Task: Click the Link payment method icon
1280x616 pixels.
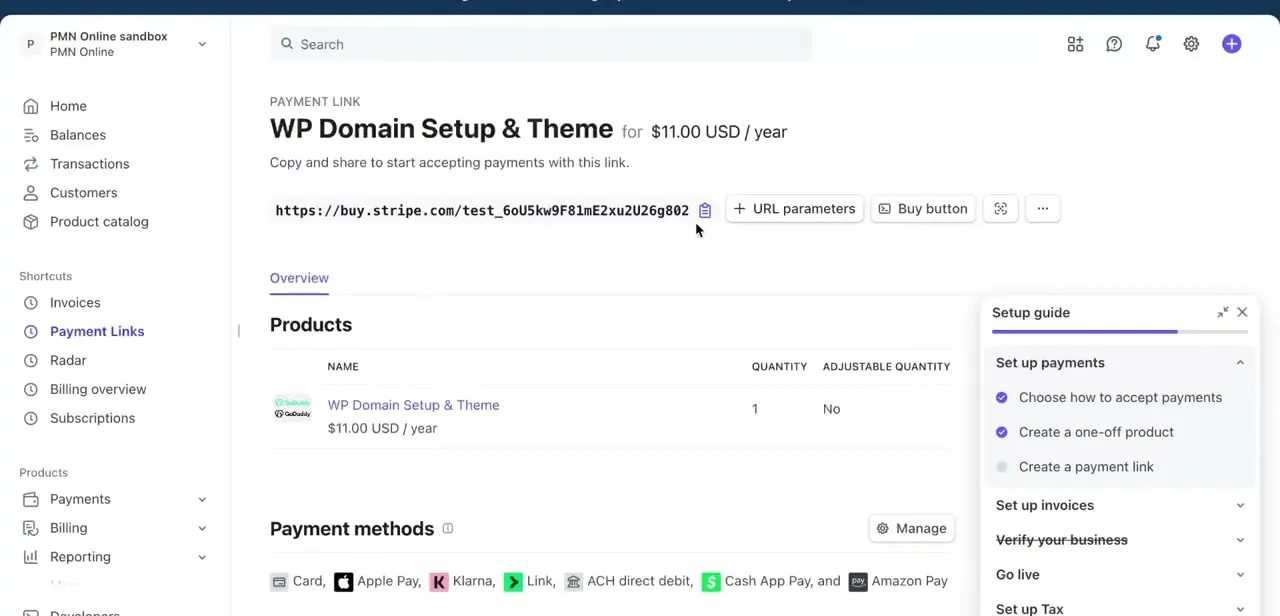Action: [513, 581]
